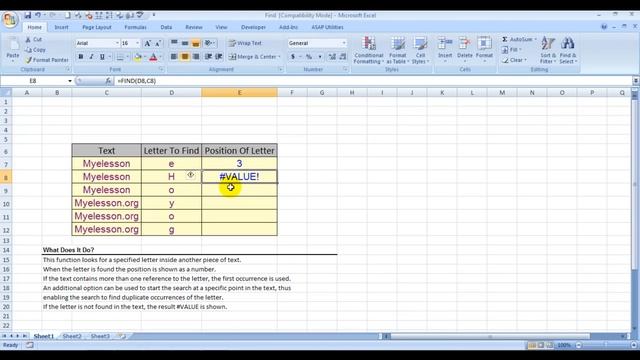This screenshot has width=640, height=360.
Task: Open the Data ribbon tab
Action: click(166, 27)
